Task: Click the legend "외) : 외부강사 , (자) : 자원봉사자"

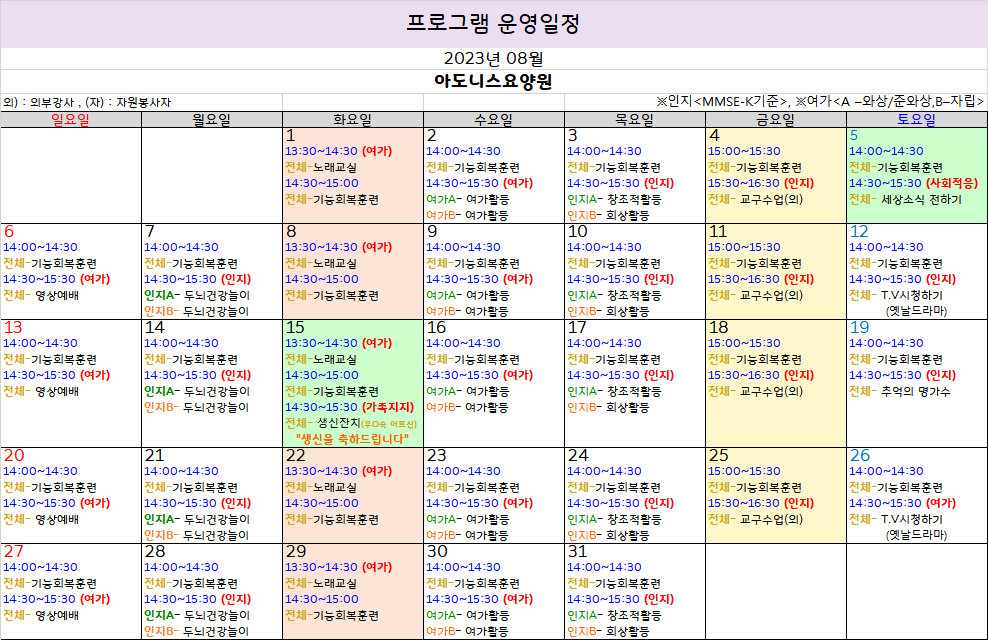Action: coord(87,102)
